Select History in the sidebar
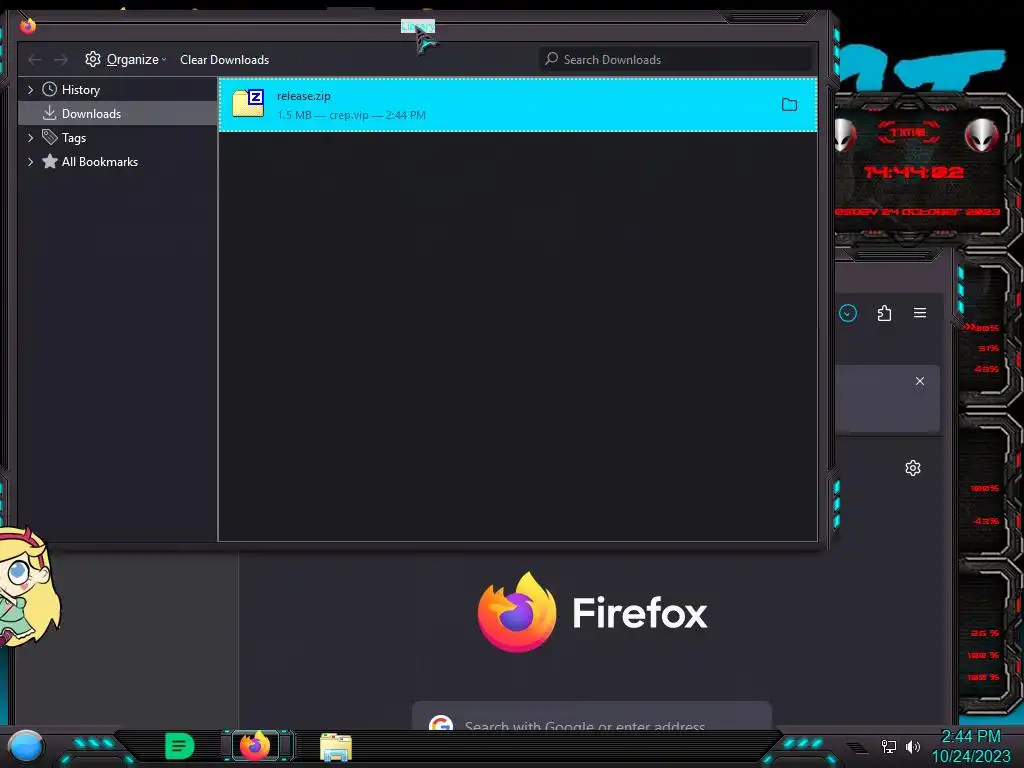The height and width of the screenshot is (768, 1024). [x=80, y=89]
